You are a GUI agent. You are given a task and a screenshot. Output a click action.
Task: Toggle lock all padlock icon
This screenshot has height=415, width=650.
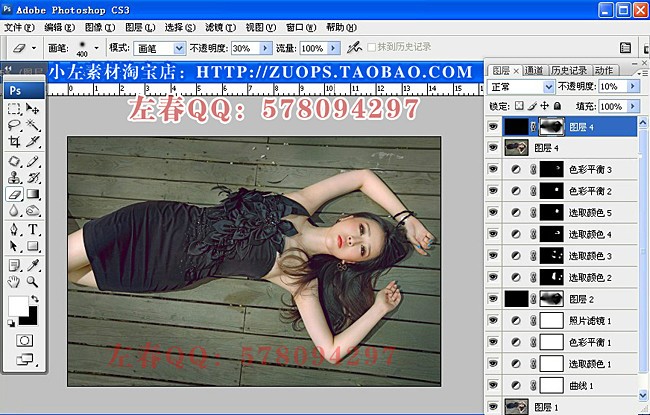(x=558, y=106)
